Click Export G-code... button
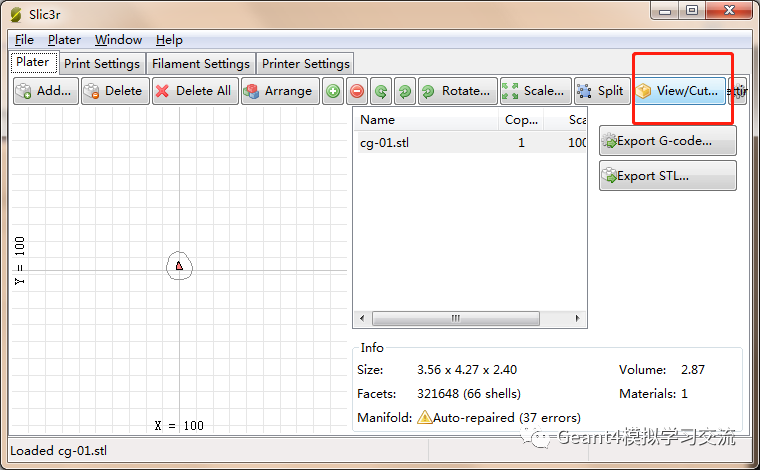The width and height of the screenshot is (760, 470). pyautogui.click(x=667, y=141)
